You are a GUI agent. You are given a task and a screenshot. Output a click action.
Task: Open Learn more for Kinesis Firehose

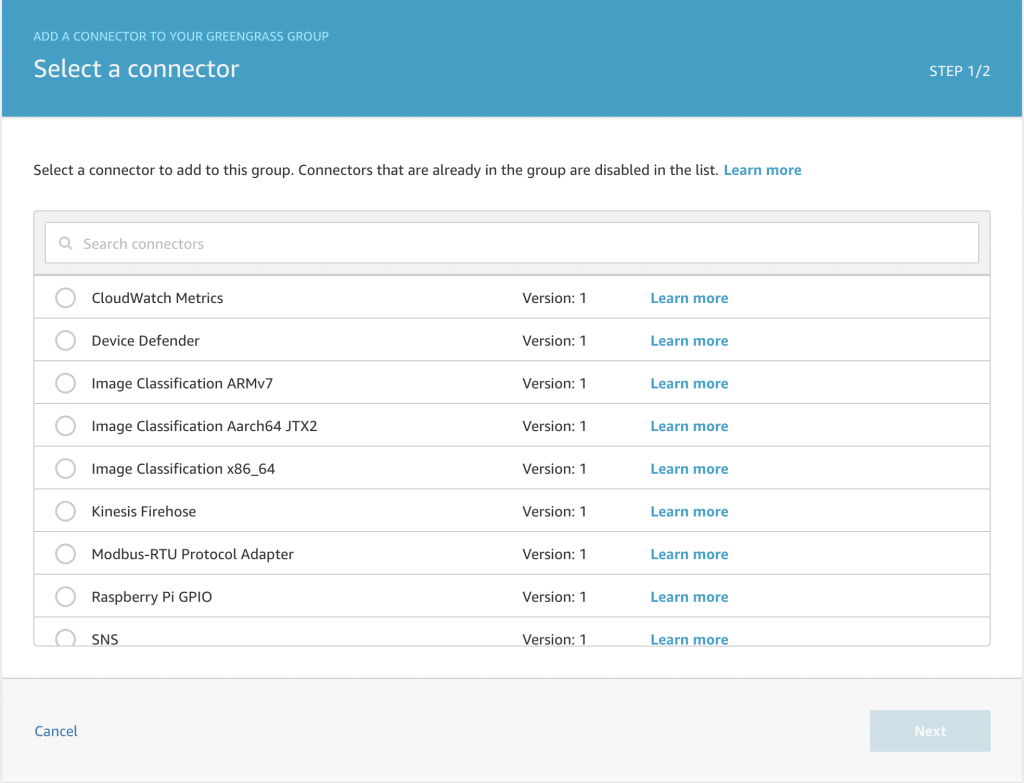[689, 511]
